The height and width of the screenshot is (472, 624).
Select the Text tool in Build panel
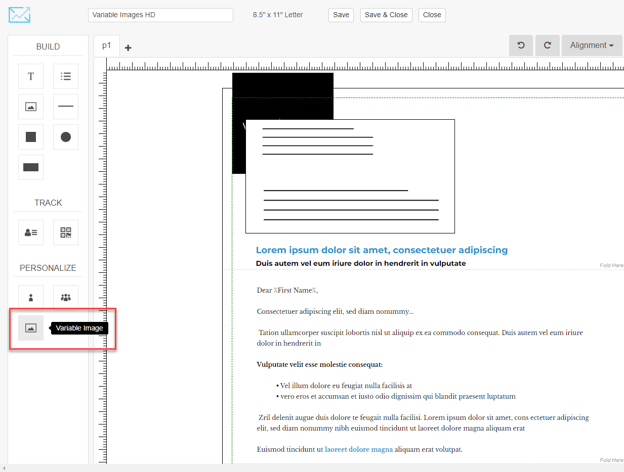click(x=31, y=76)
